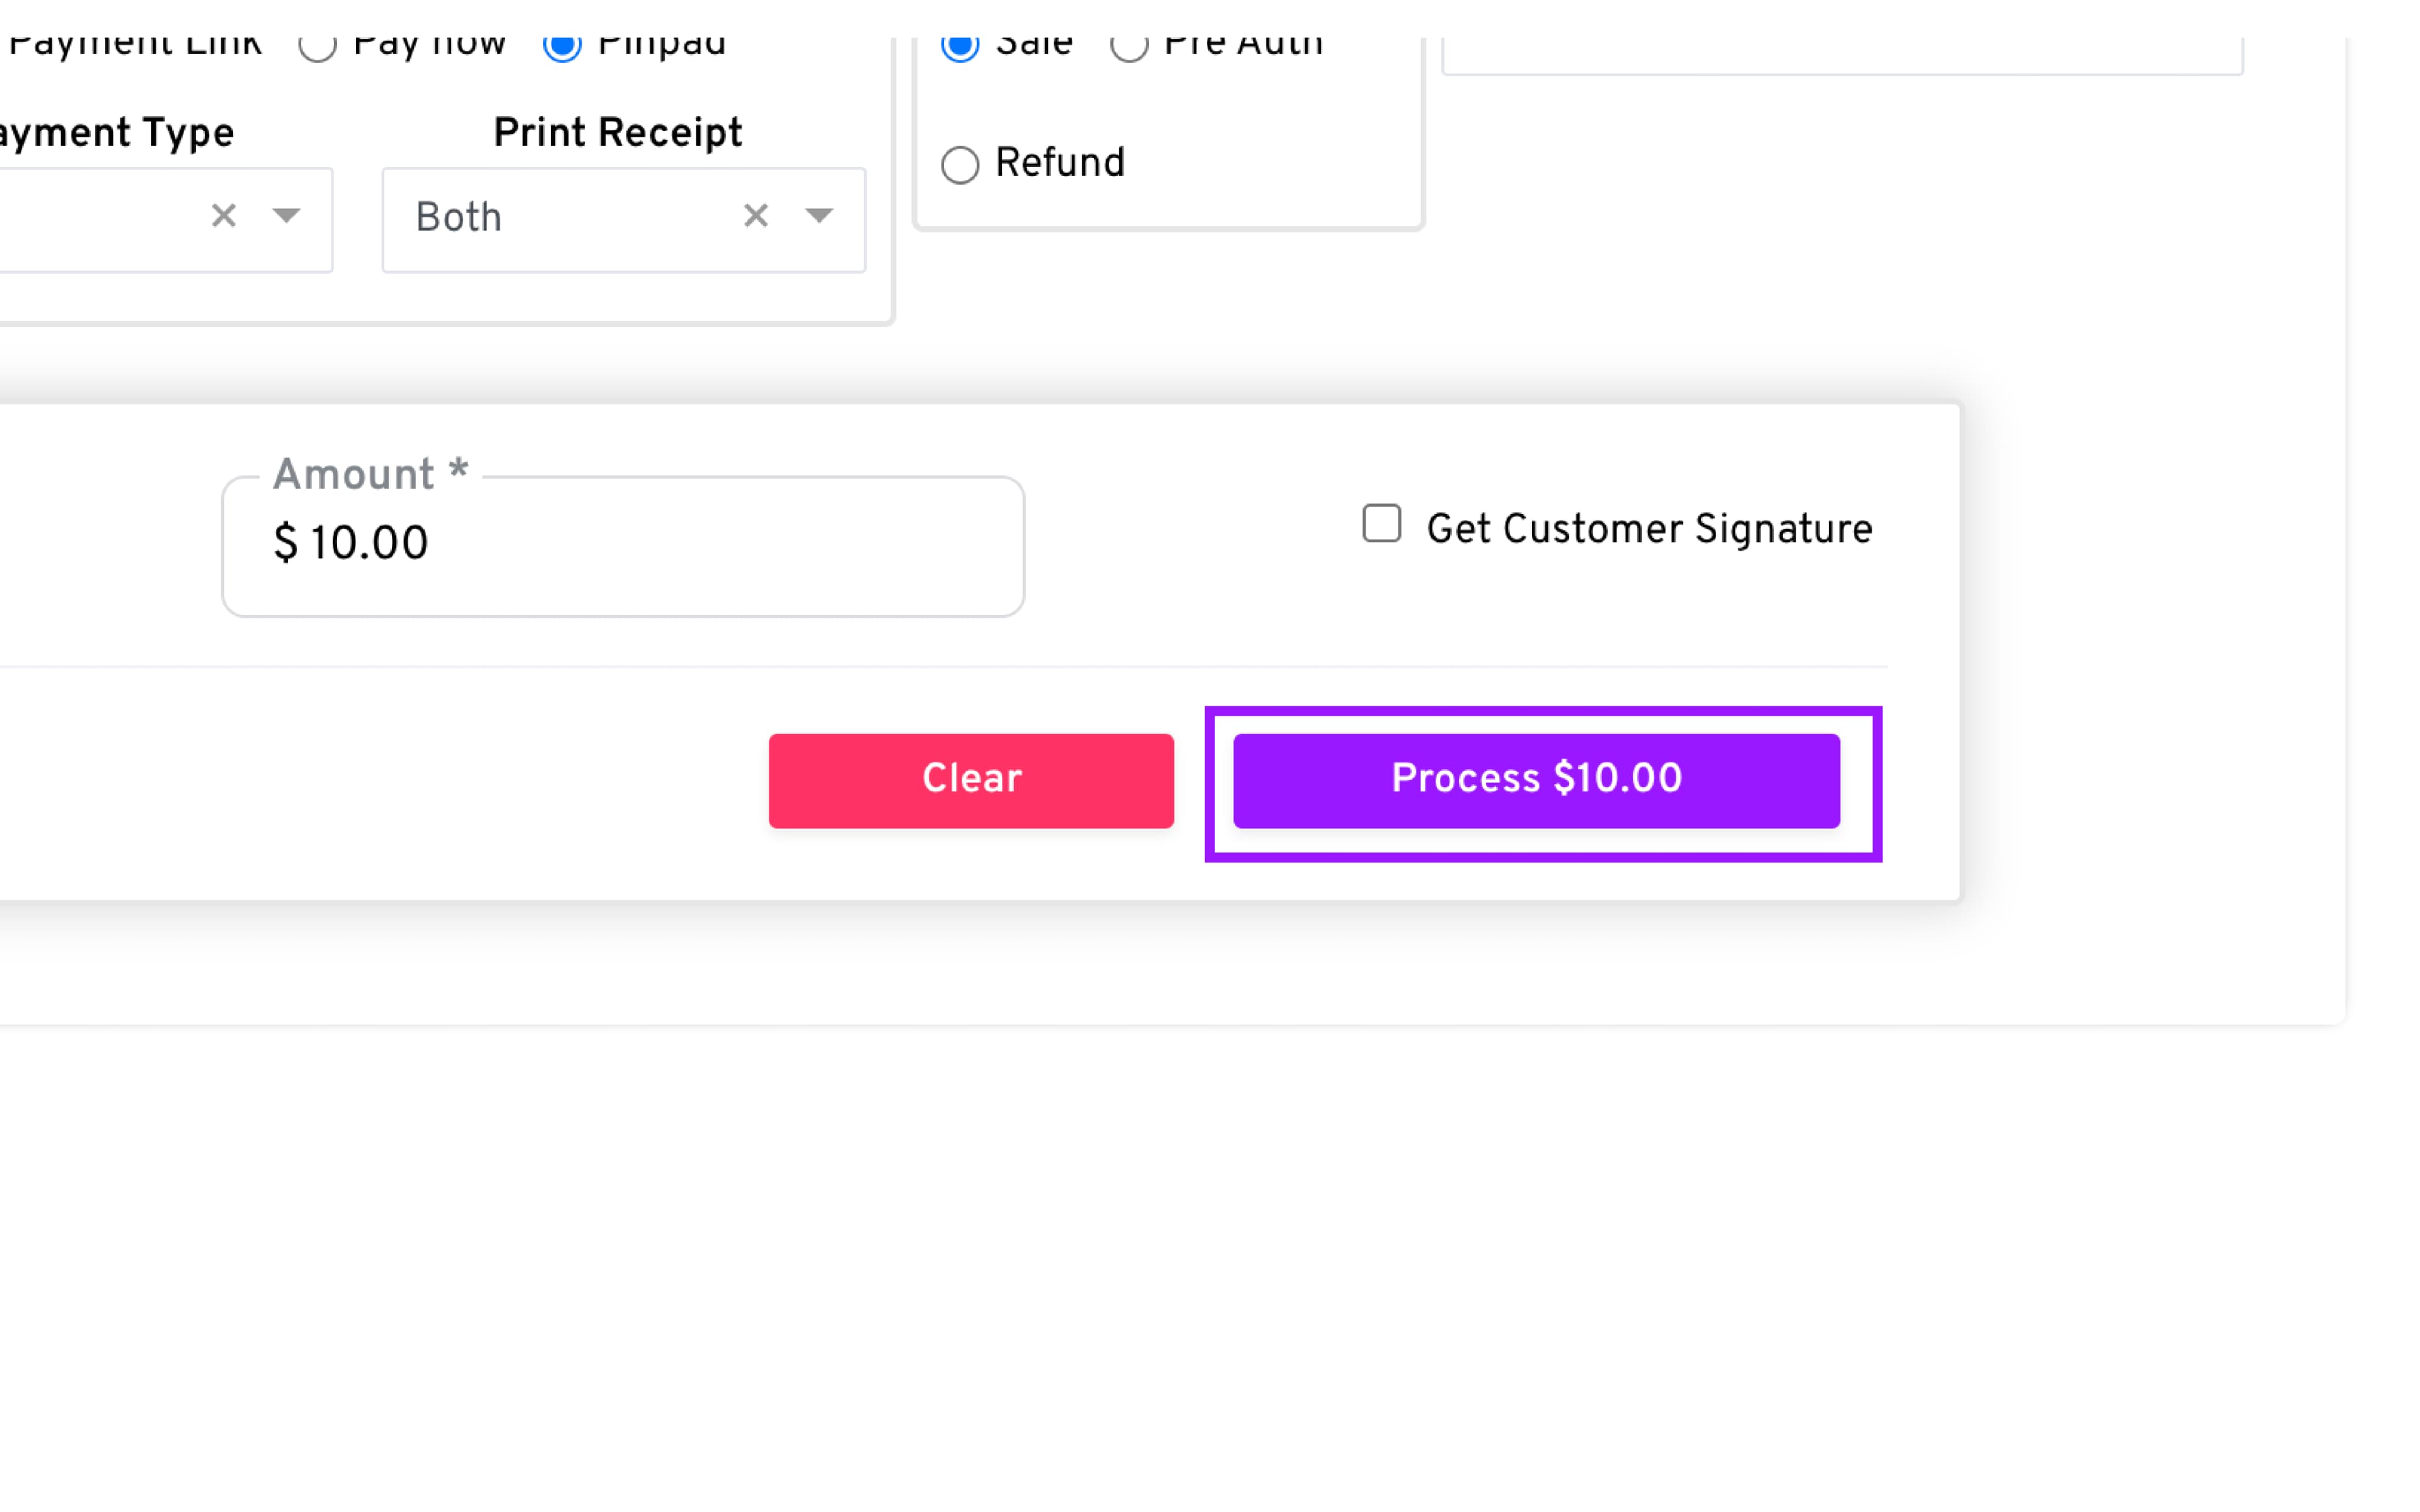Click the 'Get Customer Signature' label text
This screenshot has height=1512, width=2420.
coord(1649,529)
